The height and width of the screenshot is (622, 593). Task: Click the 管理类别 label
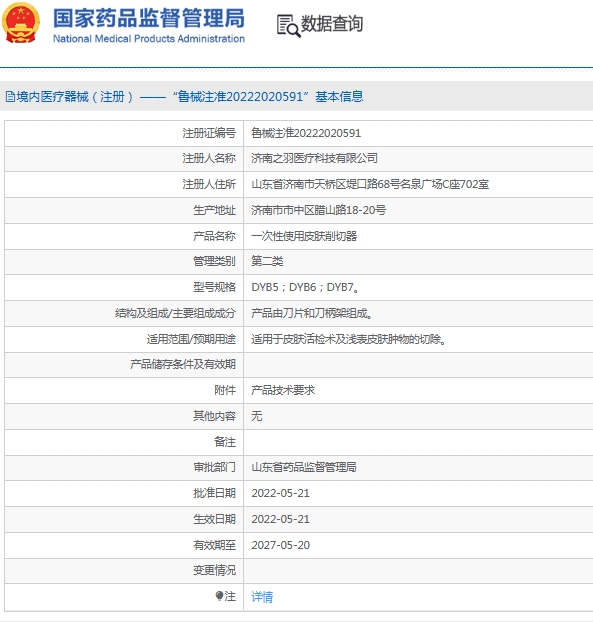point(215,261)
